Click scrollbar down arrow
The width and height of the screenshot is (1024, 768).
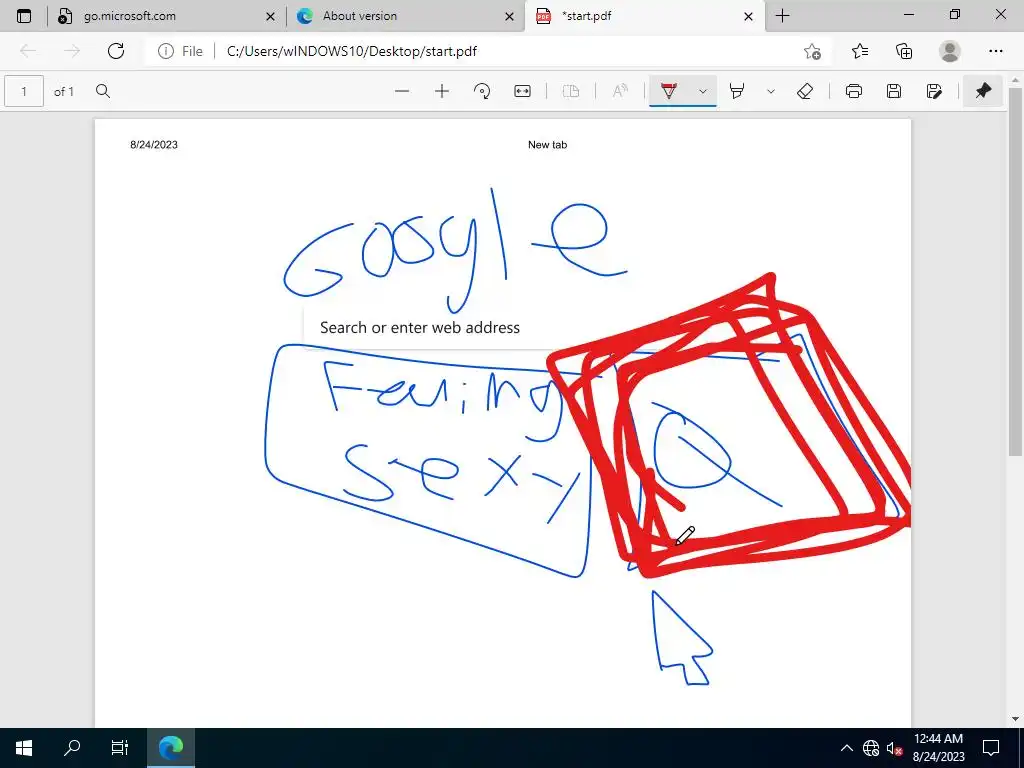click(x=1015, y=719)
